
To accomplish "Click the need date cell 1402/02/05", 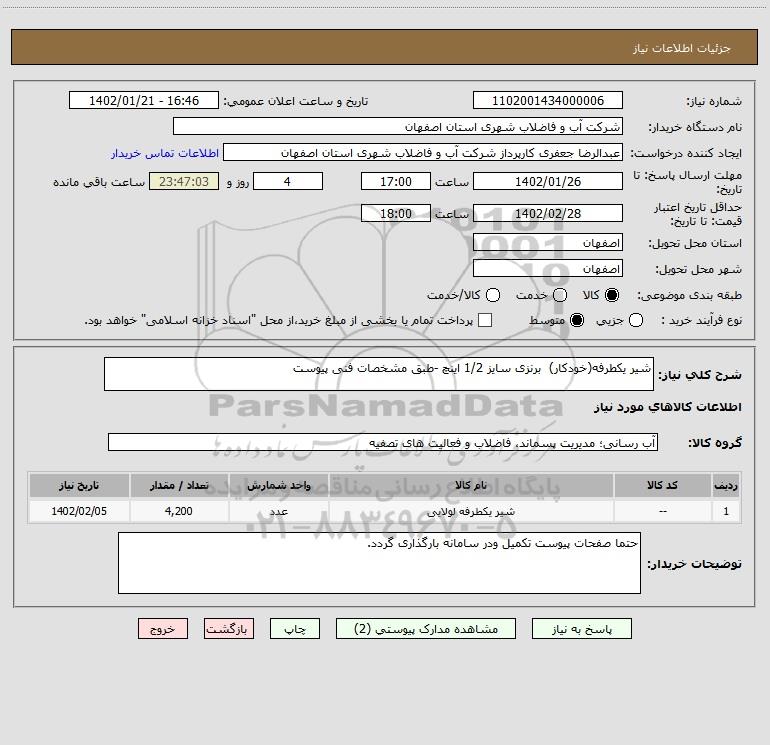I will click(x=79, y=511).
